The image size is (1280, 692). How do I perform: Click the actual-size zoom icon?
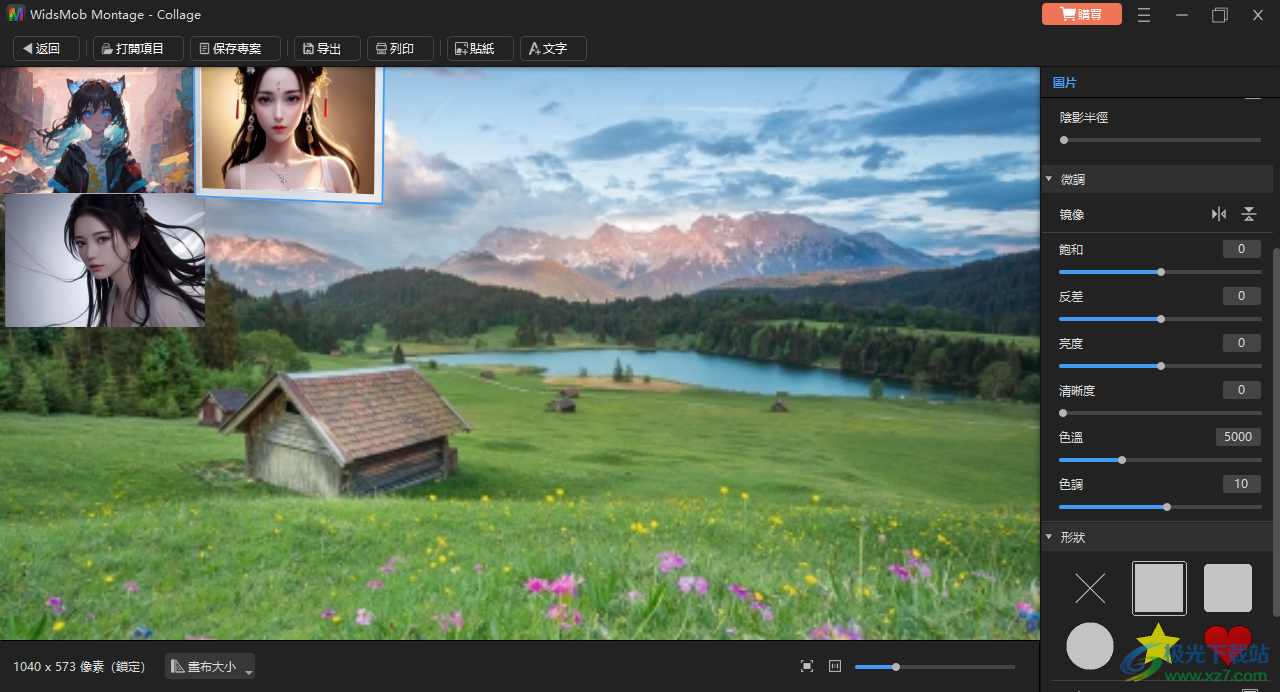pyautogui.click(x=835, y=666)
